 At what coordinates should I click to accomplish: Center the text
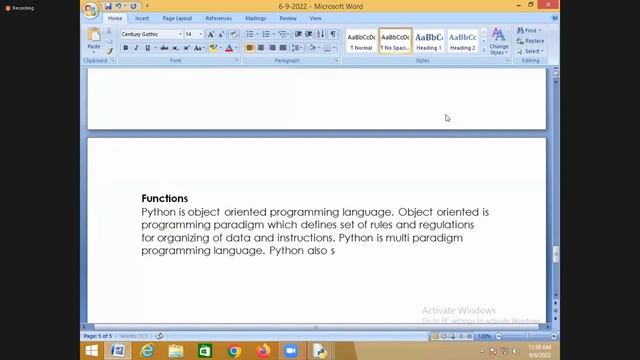[261, 48]
